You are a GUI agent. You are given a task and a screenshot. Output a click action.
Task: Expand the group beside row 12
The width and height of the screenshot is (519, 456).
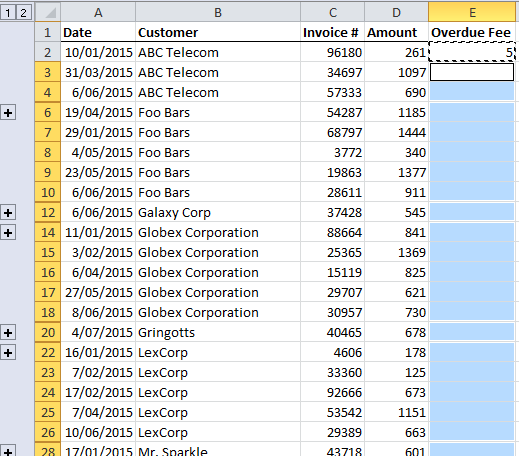[x=8, y=213]
